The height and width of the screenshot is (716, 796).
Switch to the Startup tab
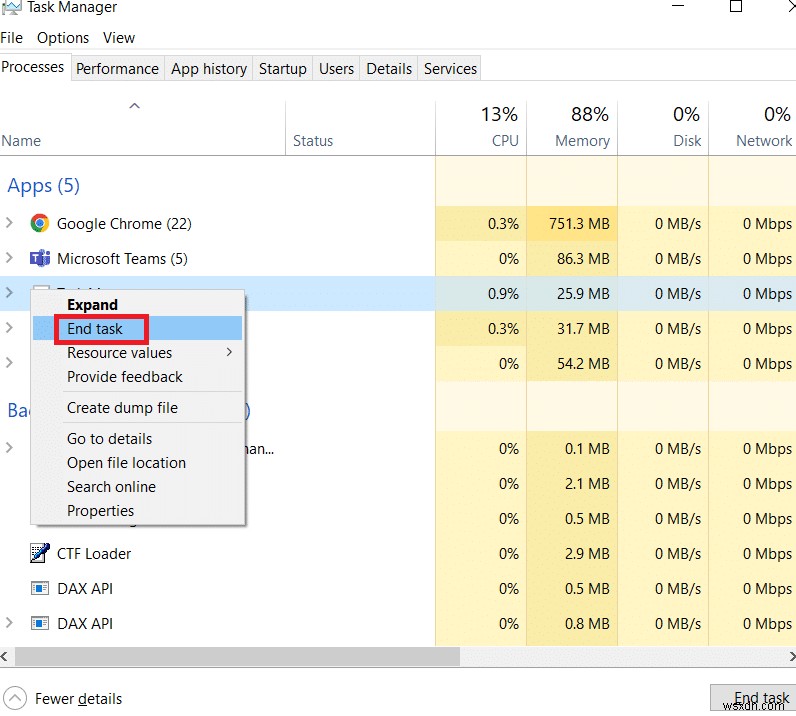[283, 69]
